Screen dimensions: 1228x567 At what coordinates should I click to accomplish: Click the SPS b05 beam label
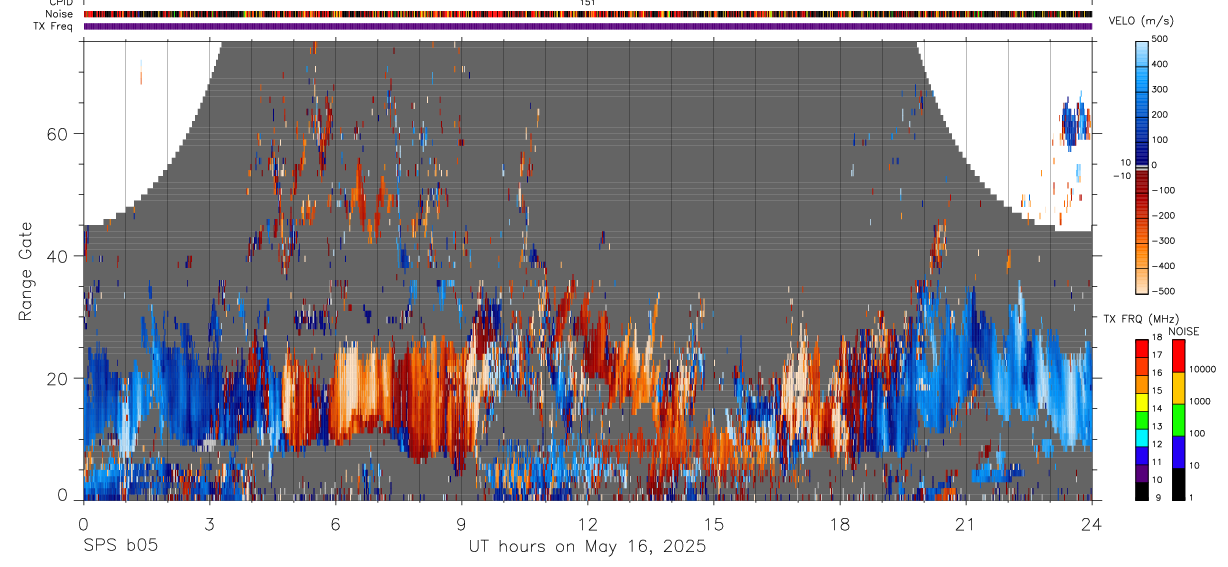tap(120, 547)
